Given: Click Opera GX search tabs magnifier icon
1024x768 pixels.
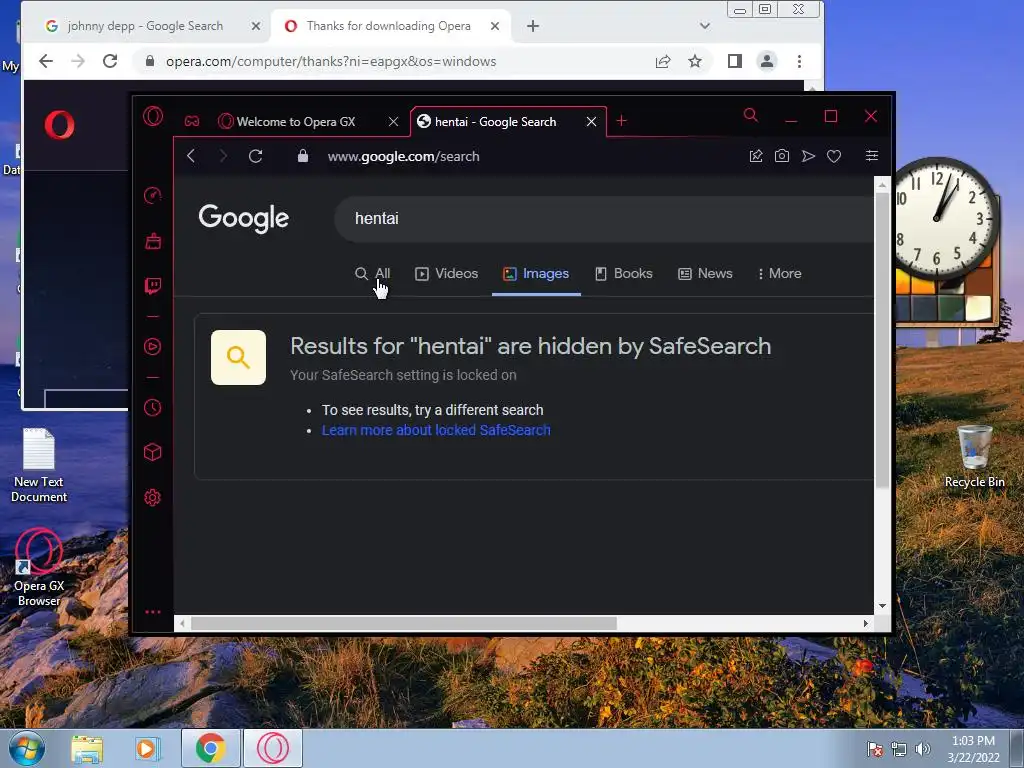Looking at the screenshot, I should pos(750,116).
